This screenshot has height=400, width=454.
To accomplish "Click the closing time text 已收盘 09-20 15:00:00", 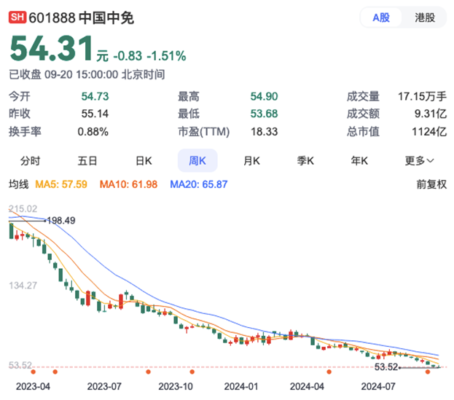I will pos(63,74).
